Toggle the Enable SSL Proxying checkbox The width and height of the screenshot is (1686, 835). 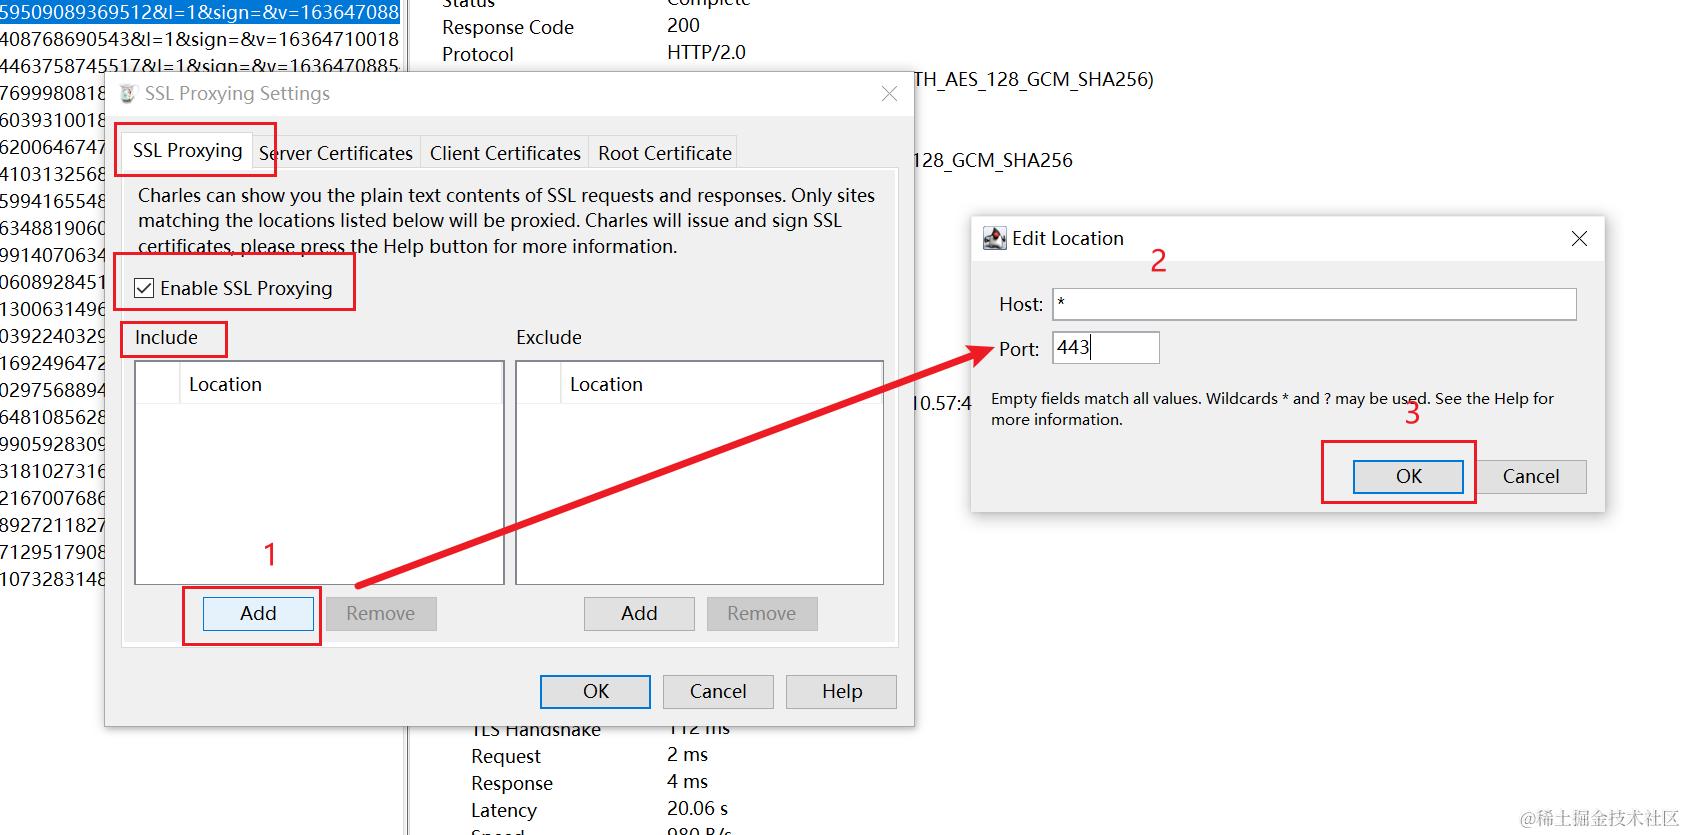[144, 288]
